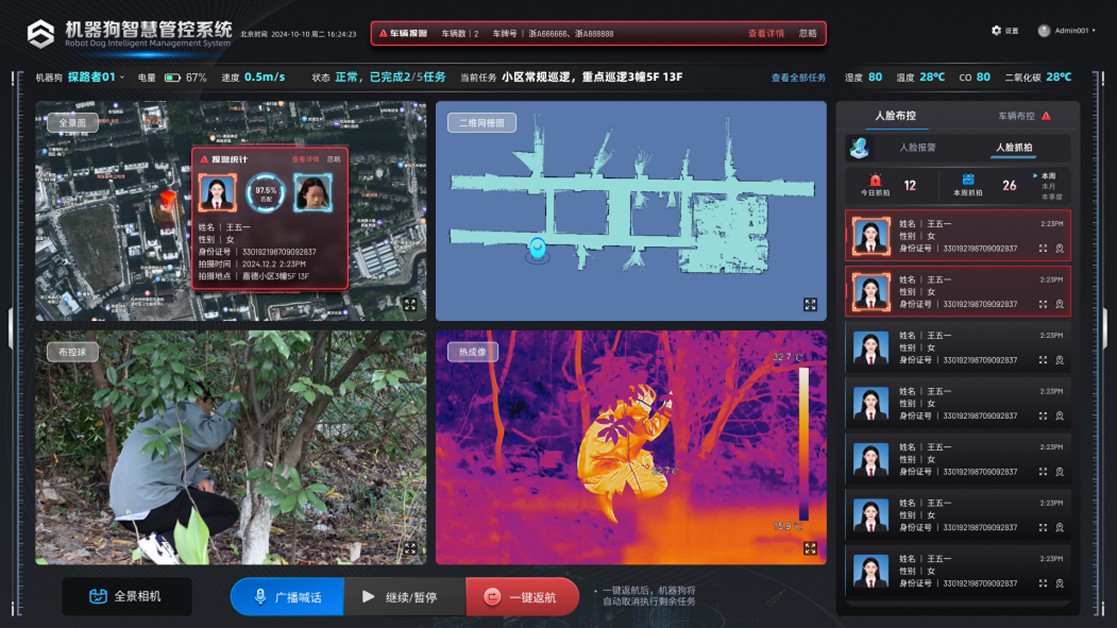Click the 本周抓拍 count 26

1009,186
